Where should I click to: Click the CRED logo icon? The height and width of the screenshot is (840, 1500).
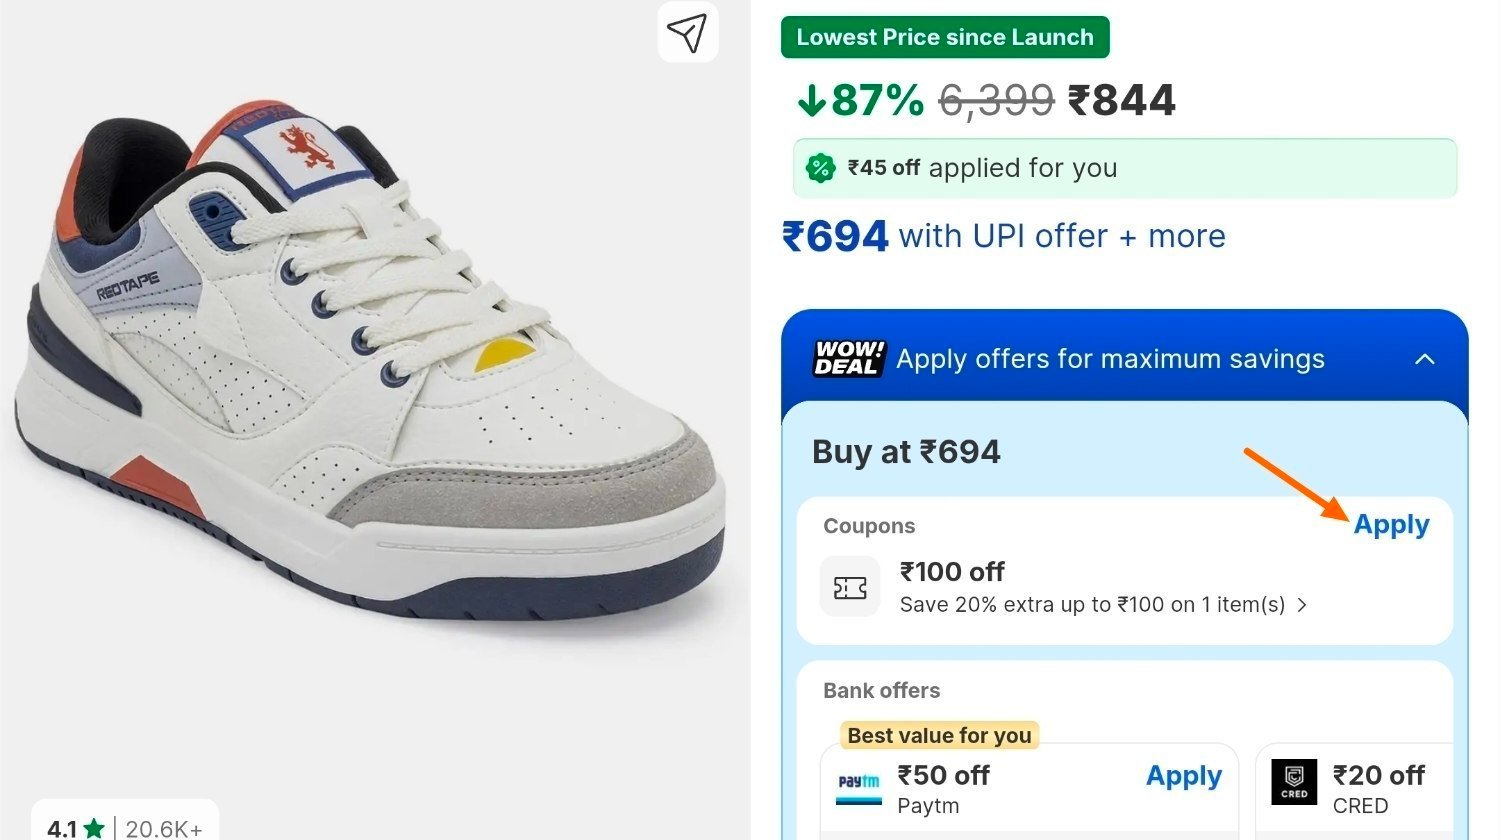1294,782
